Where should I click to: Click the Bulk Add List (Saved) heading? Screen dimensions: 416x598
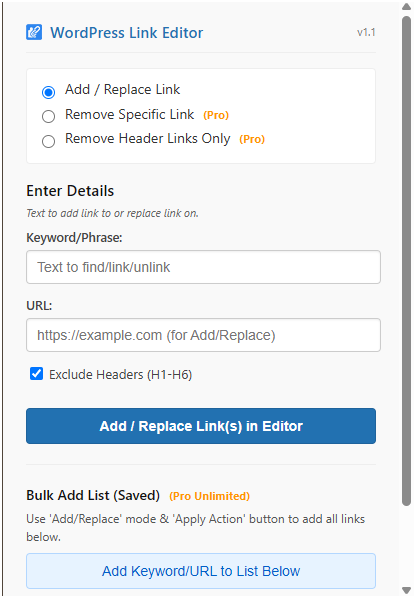point(93,495)
